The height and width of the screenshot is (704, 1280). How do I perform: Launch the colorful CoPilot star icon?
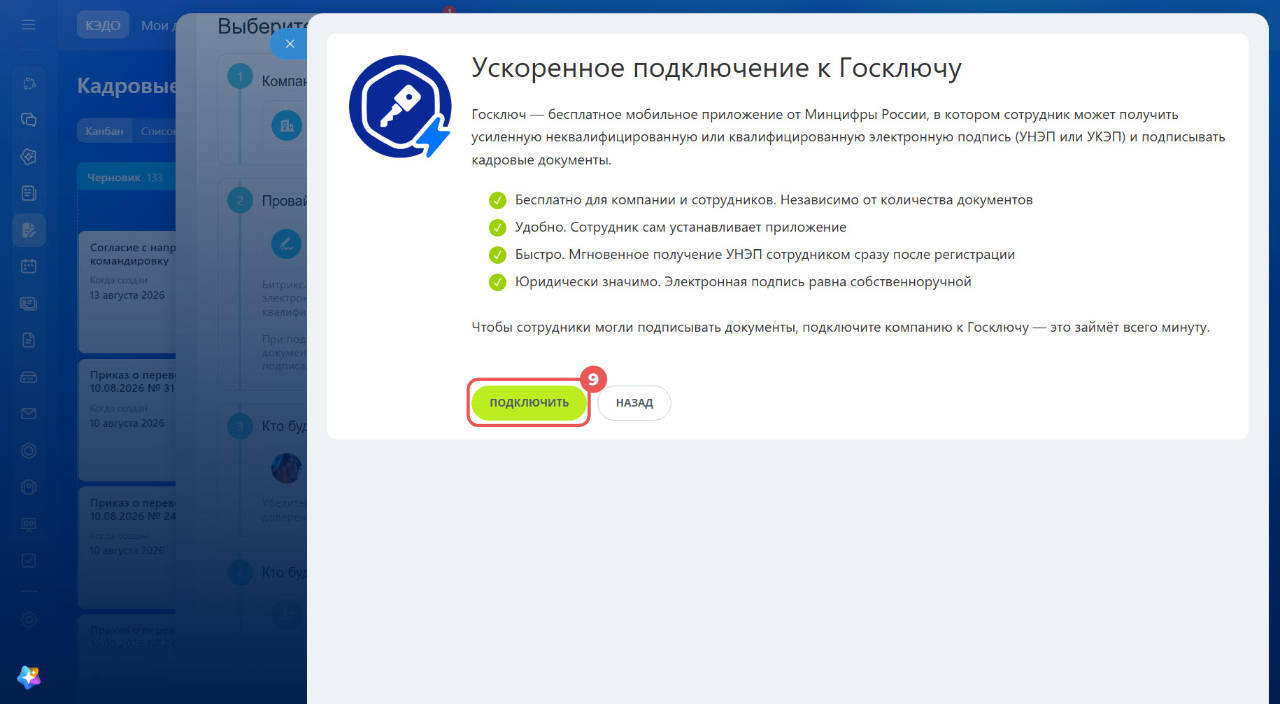(29, 677)
